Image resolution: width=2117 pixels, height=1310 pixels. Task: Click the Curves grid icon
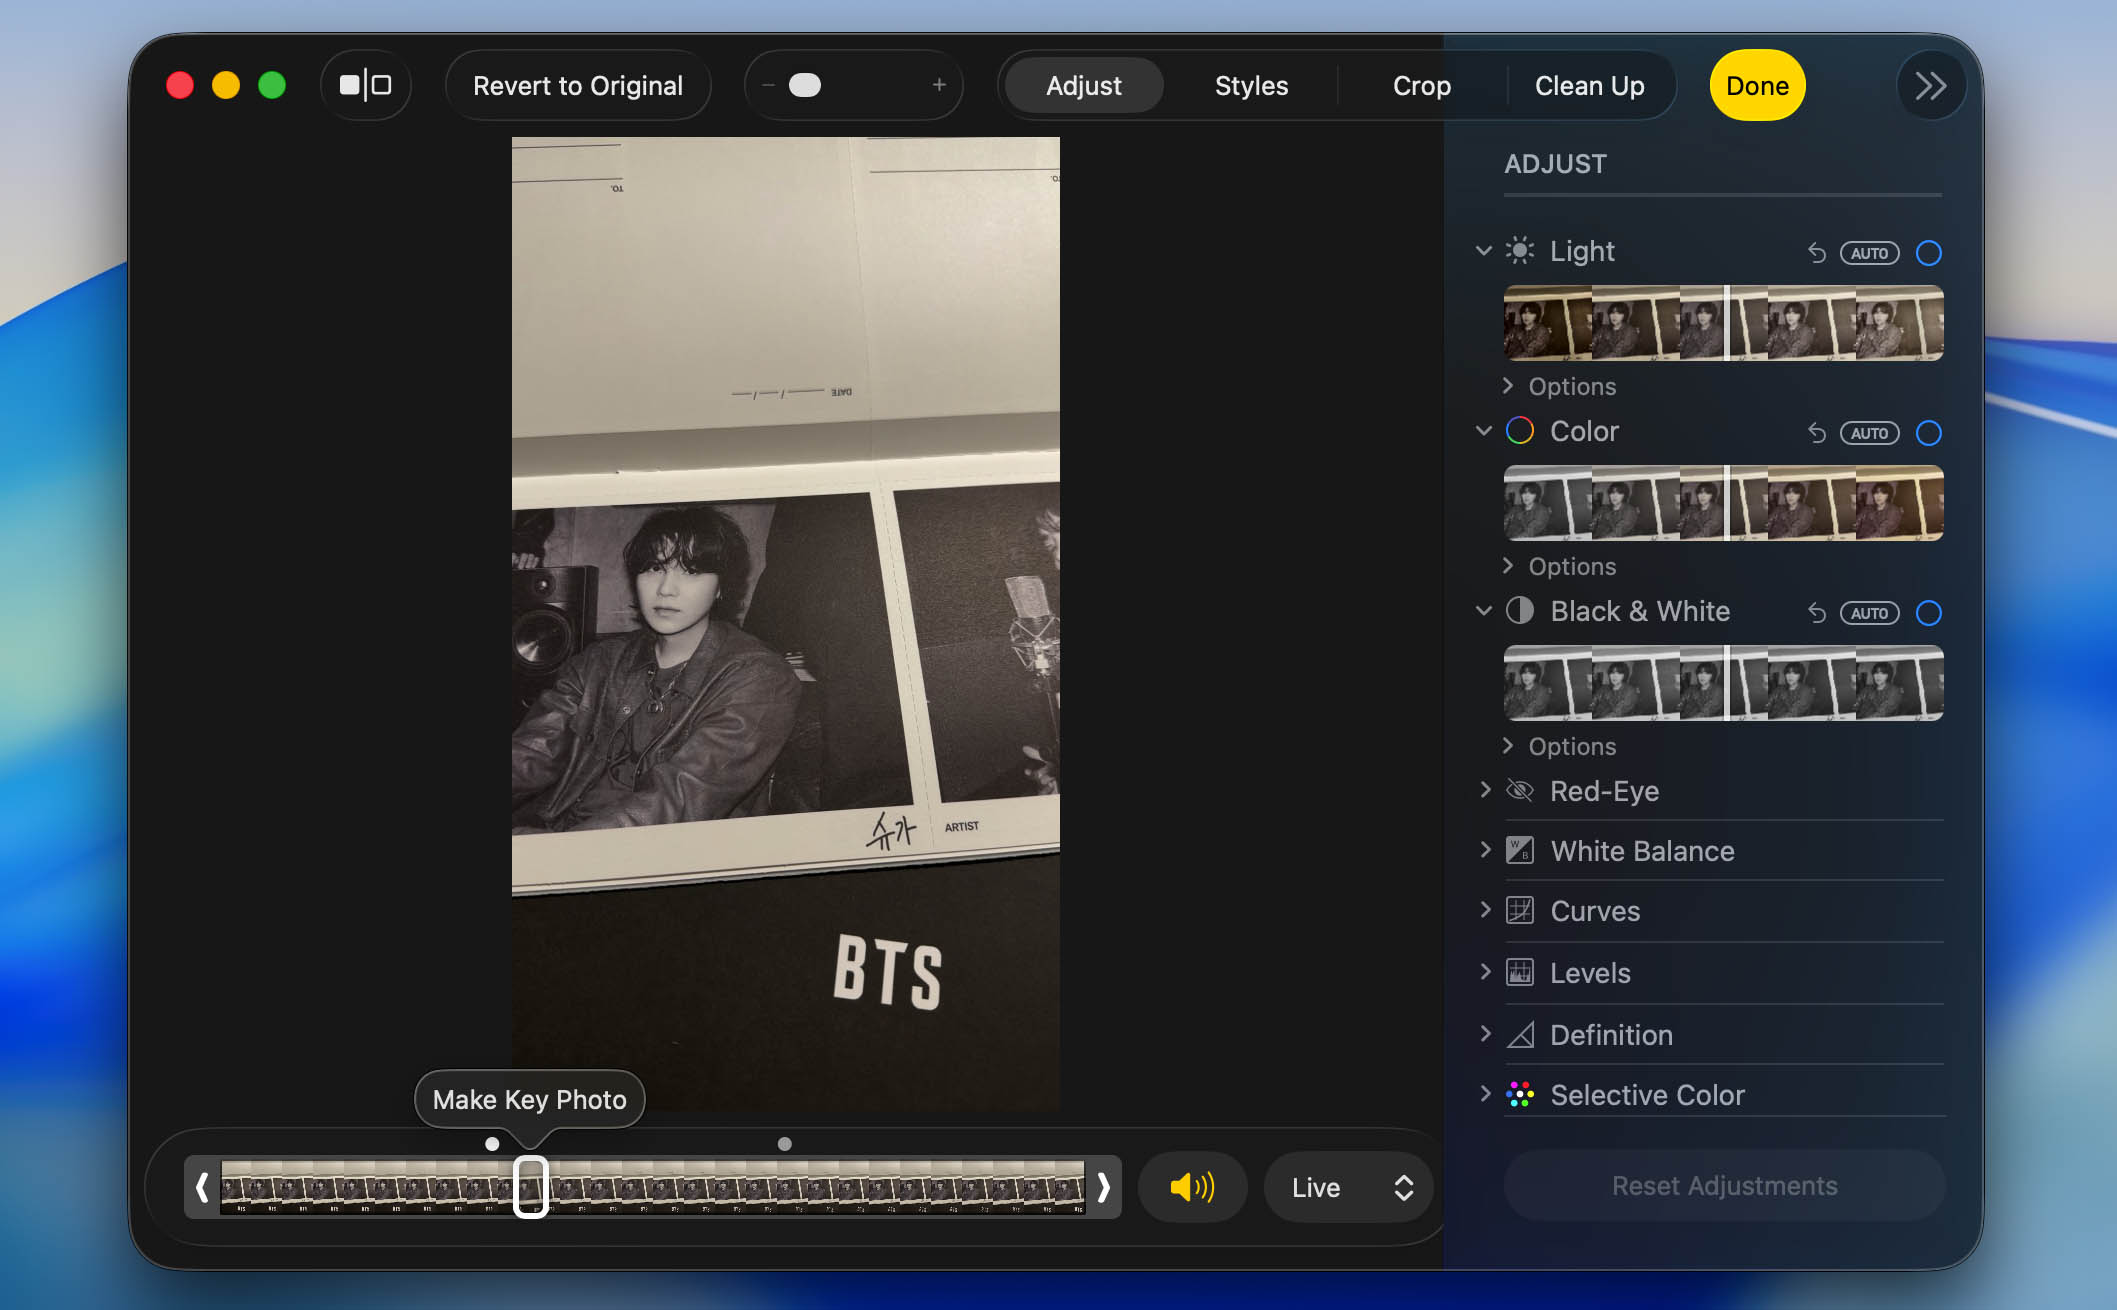coord(1520,911)
